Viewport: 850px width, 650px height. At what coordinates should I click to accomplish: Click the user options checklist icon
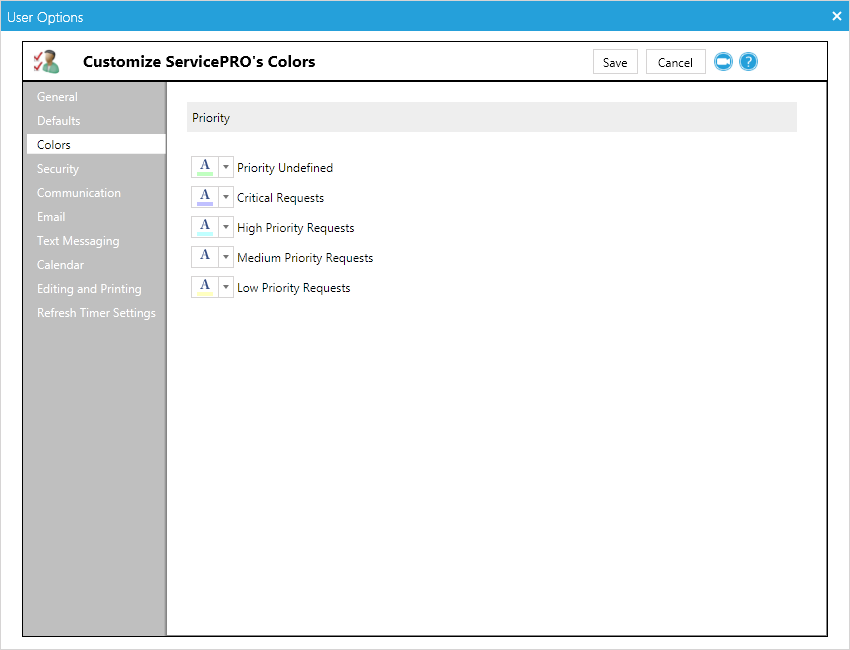[46, 62]
